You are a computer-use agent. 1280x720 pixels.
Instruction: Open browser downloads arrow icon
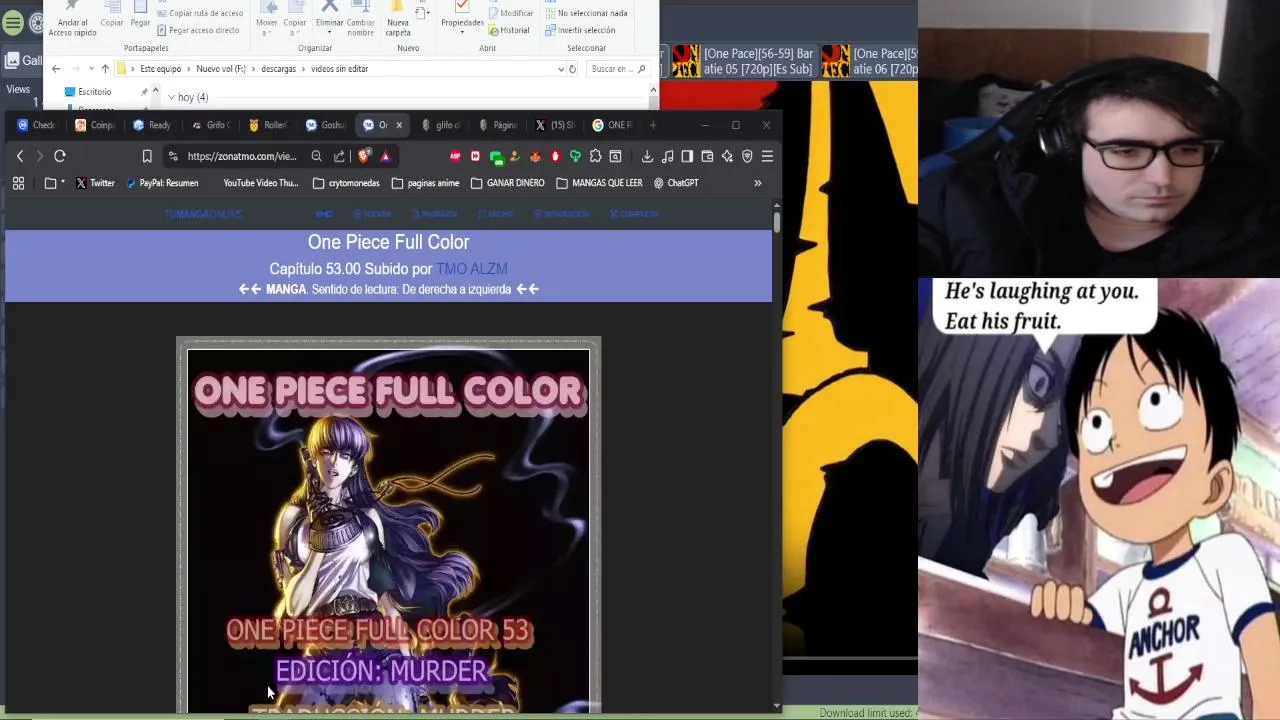pyautogui.click(x=647, y=156)
